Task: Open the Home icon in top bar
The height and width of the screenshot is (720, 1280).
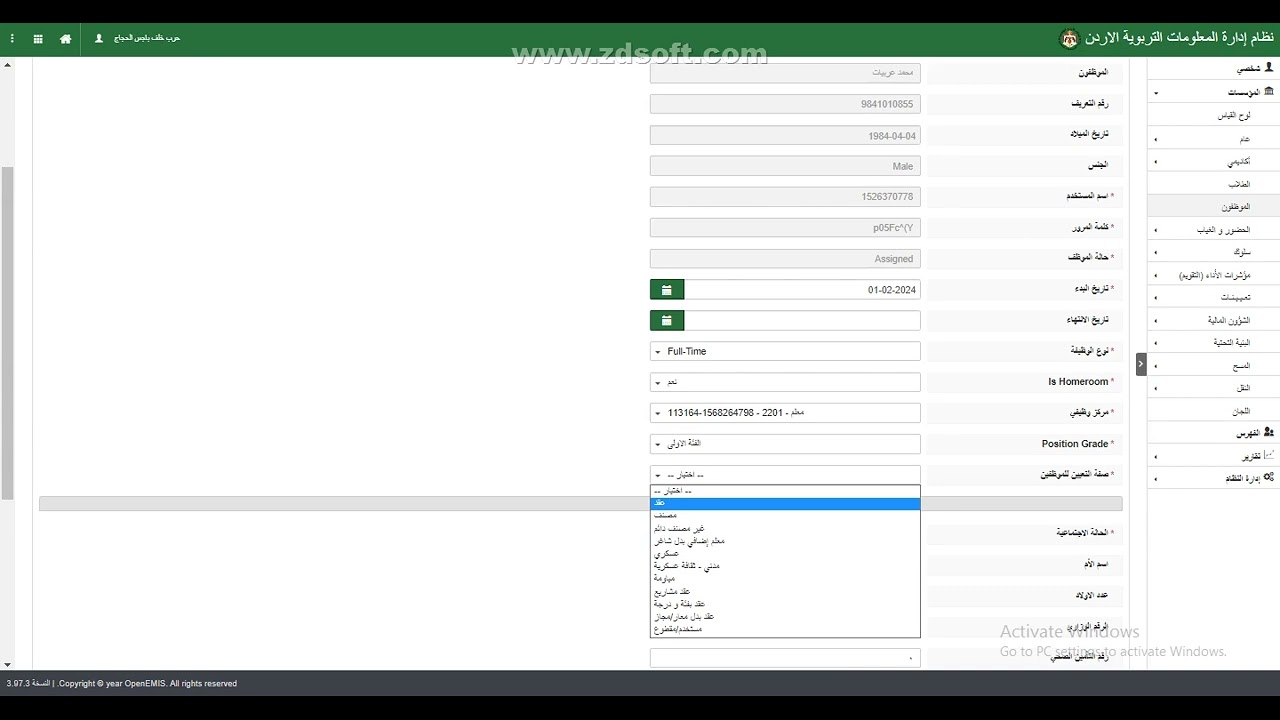Action: click(x=66, y=39)
